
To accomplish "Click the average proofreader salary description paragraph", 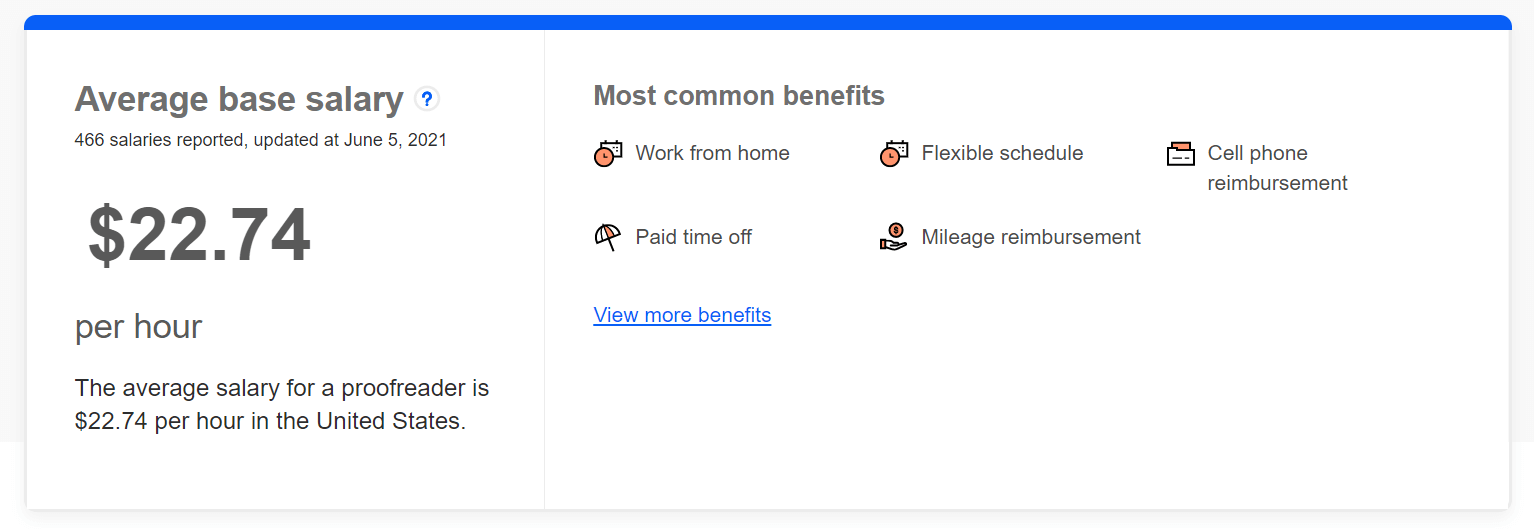I will pyautogui.click(x=282, y=404).
